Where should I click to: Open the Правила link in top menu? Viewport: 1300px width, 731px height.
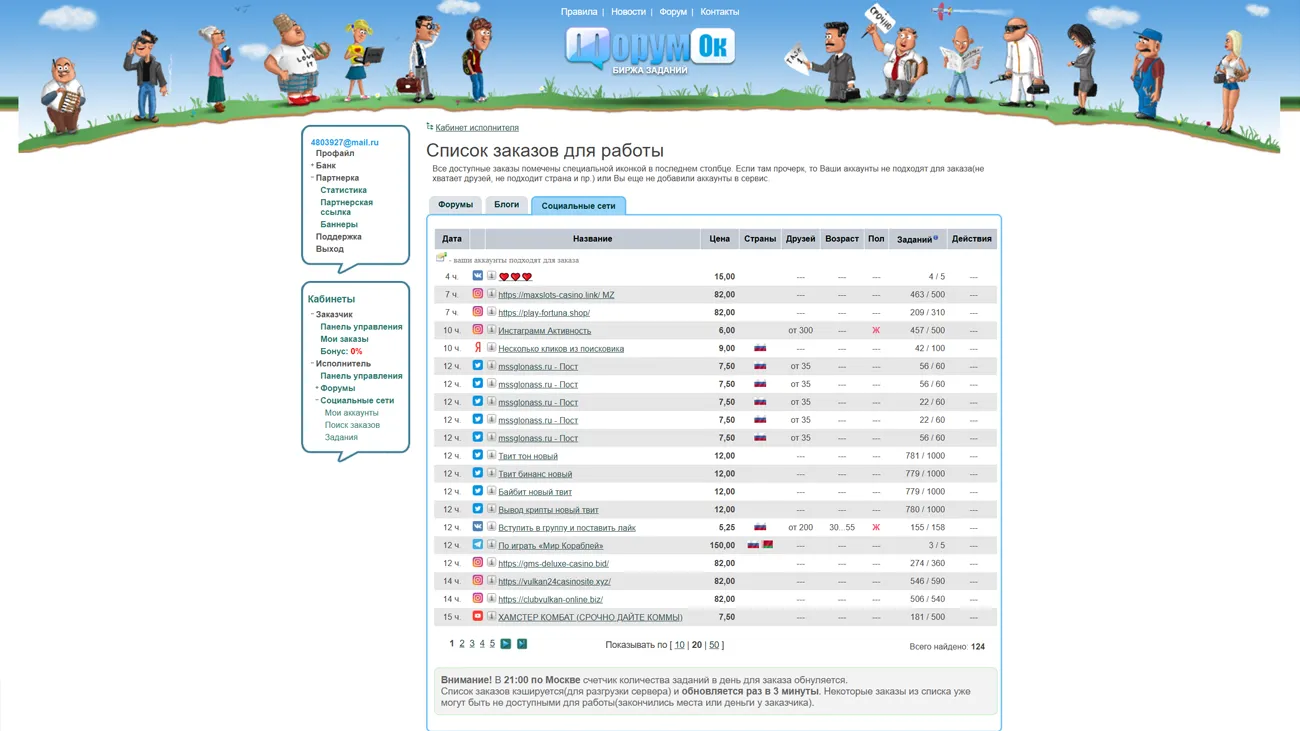pyautogui.click(x=578, y=12)
